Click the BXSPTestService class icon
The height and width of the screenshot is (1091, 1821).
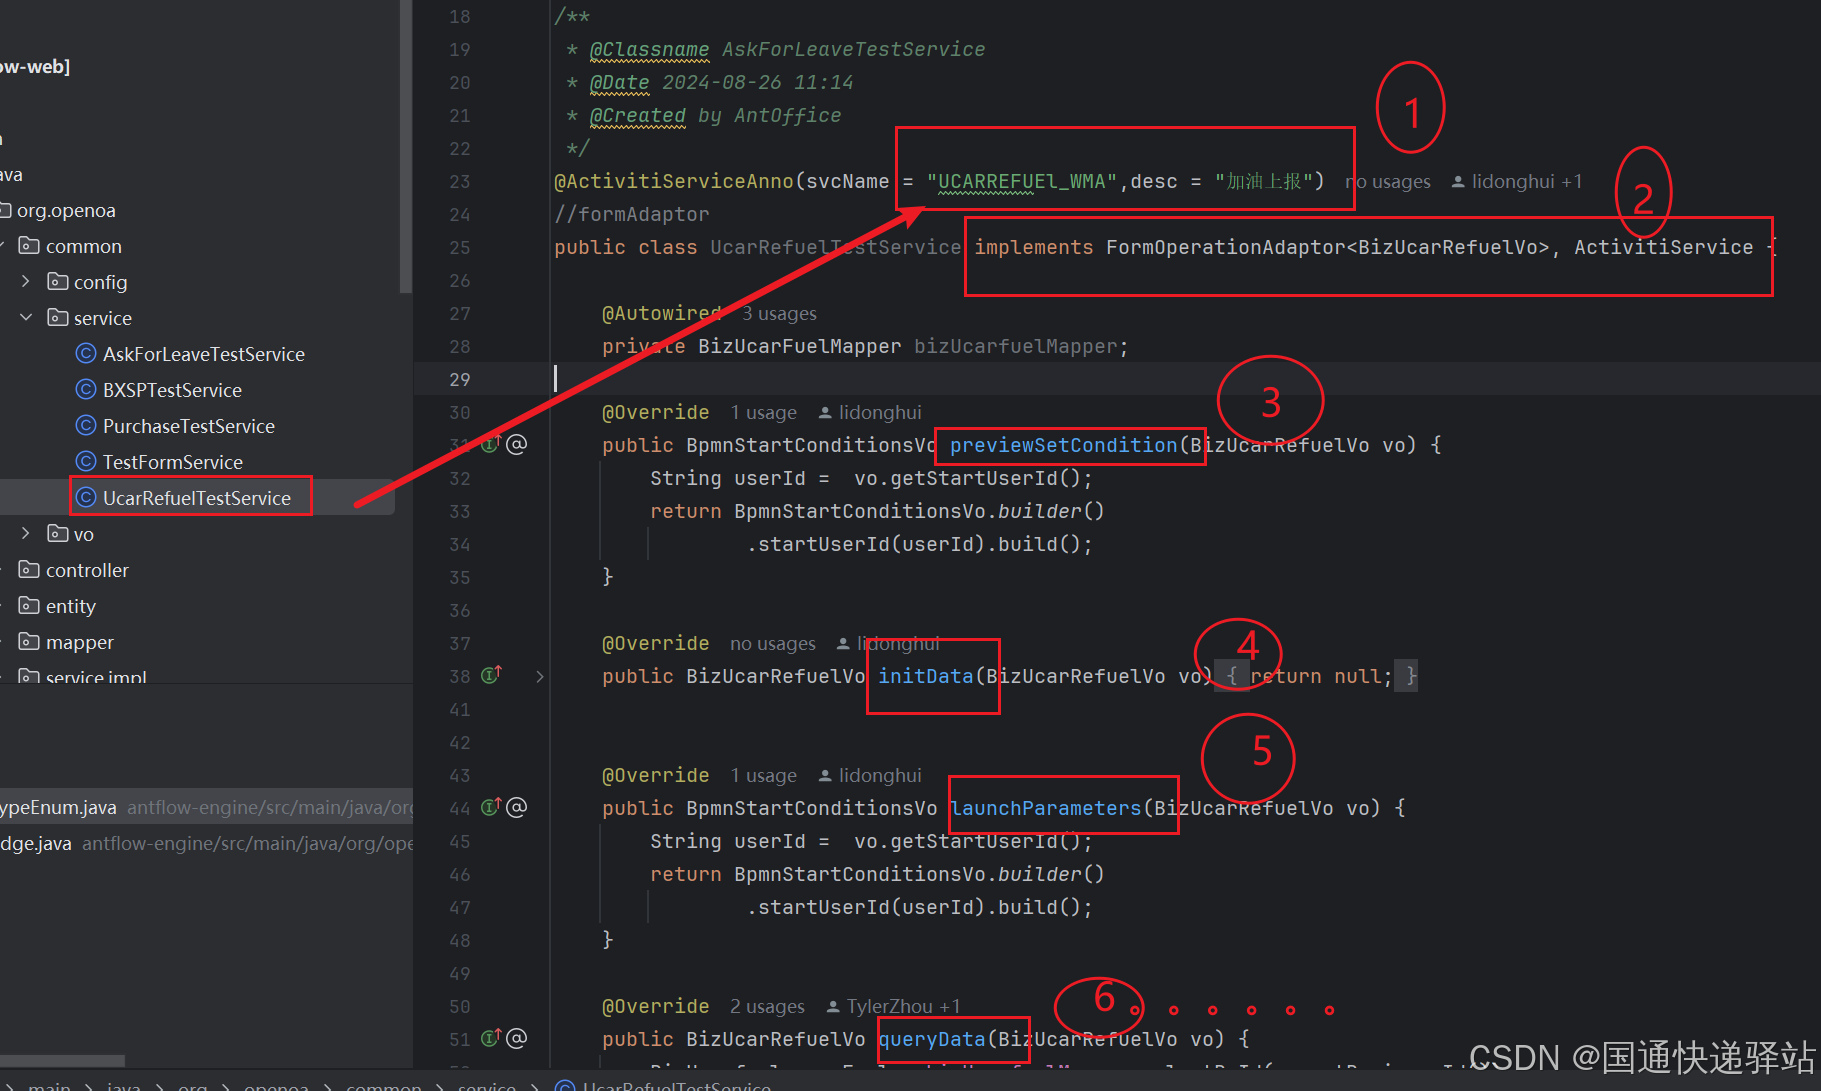pos(86,389)
